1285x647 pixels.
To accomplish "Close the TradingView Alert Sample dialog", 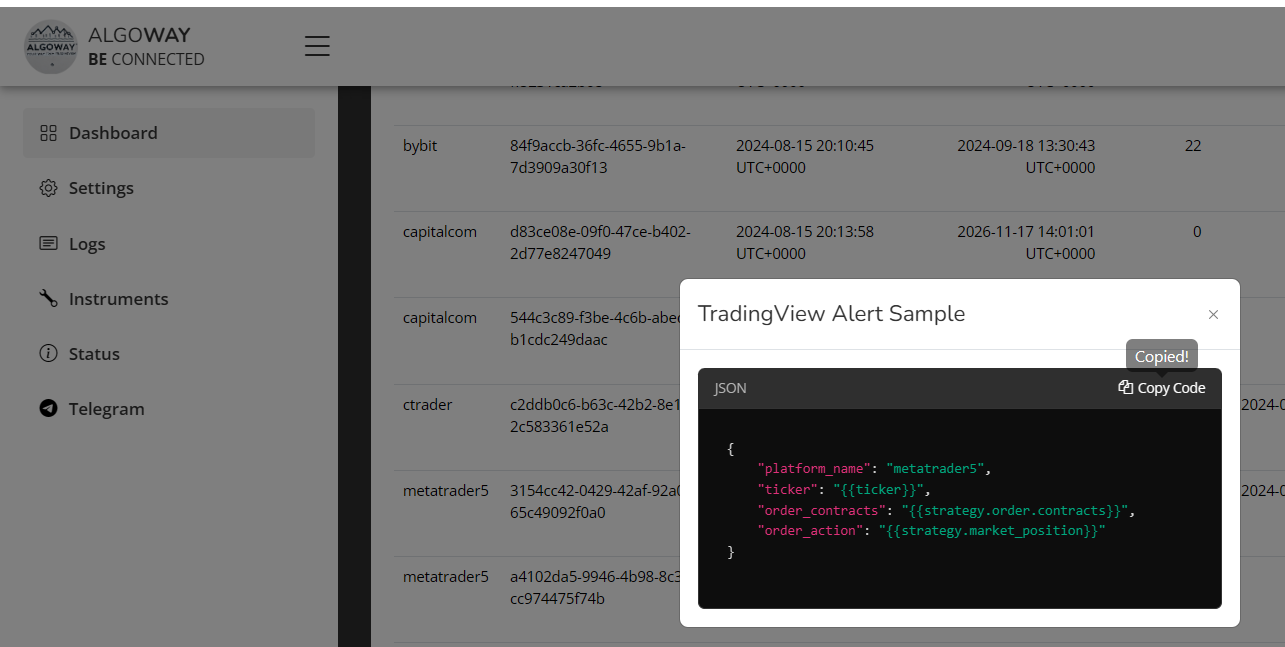I will point(1213,314).
